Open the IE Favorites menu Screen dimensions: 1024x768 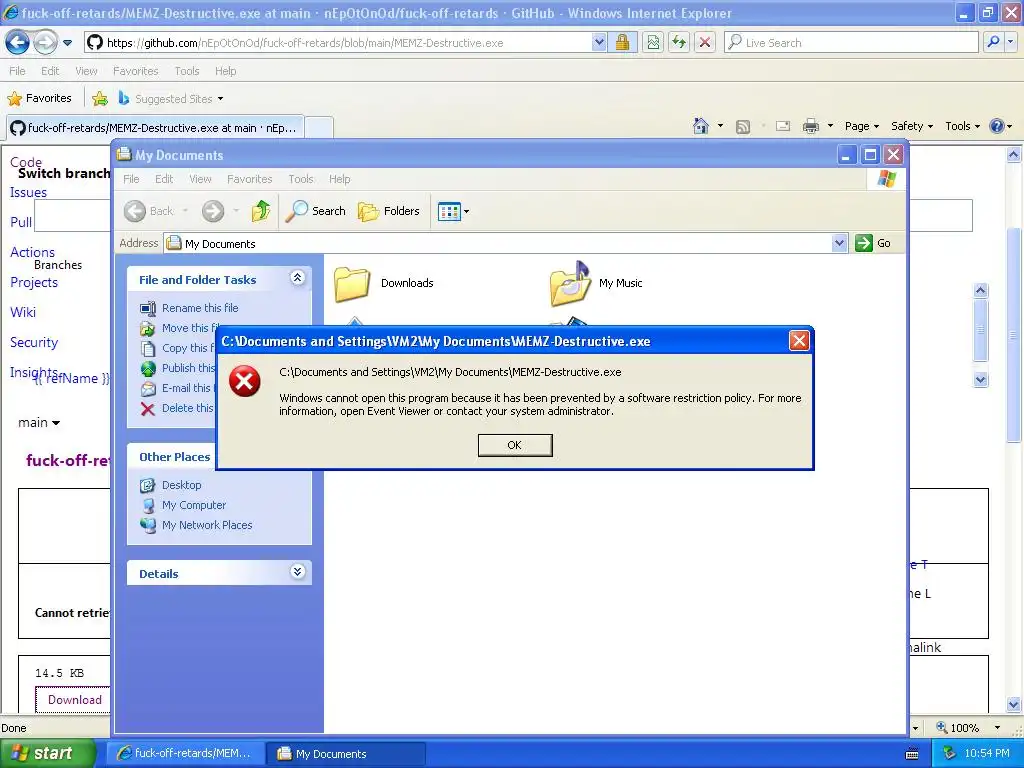tap(135, 71)
